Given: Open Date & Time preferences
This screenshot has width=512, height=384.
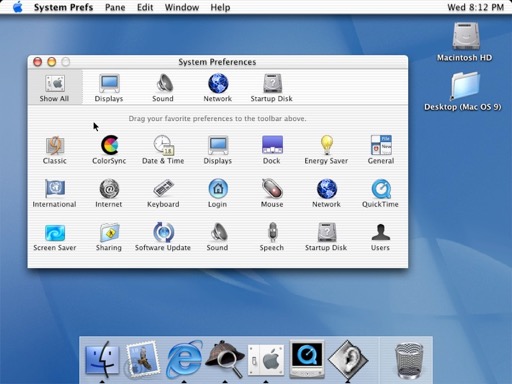Looking at the screenshot, I should (163, 150).
